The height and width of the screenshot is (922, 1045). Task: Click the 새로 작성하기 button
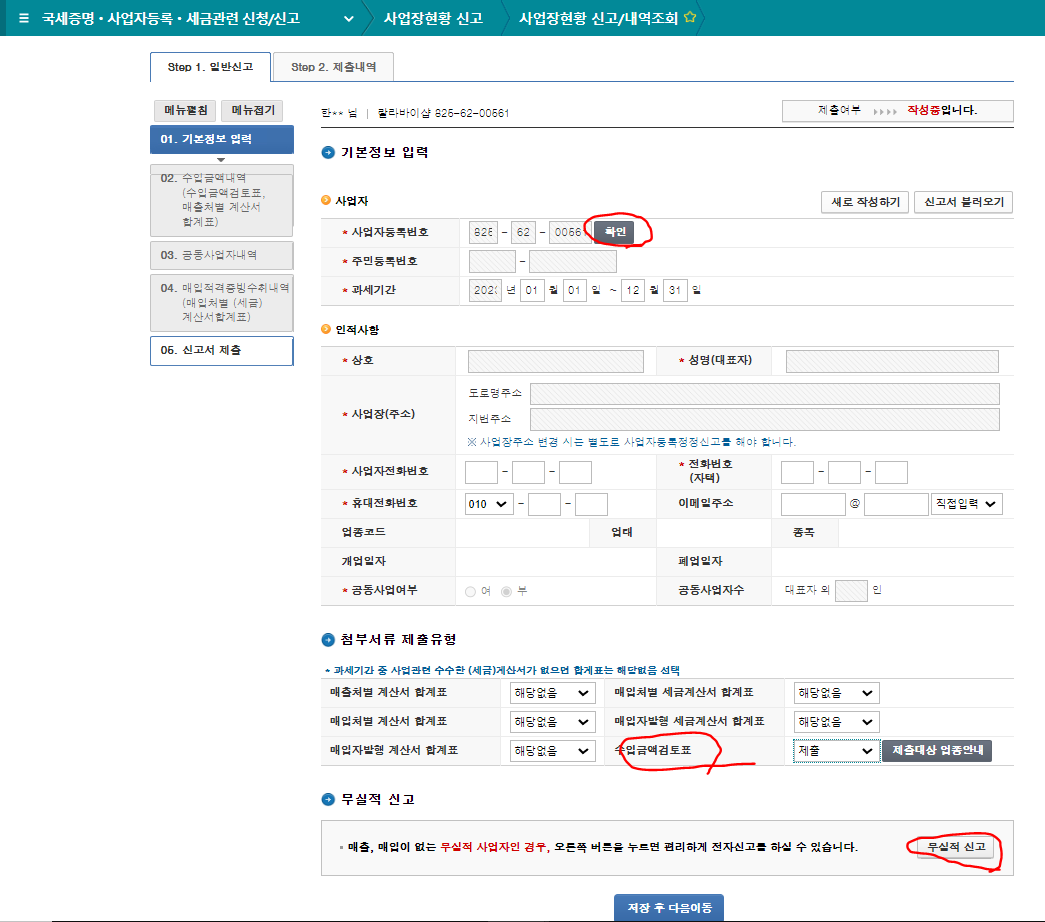point(865,202)
